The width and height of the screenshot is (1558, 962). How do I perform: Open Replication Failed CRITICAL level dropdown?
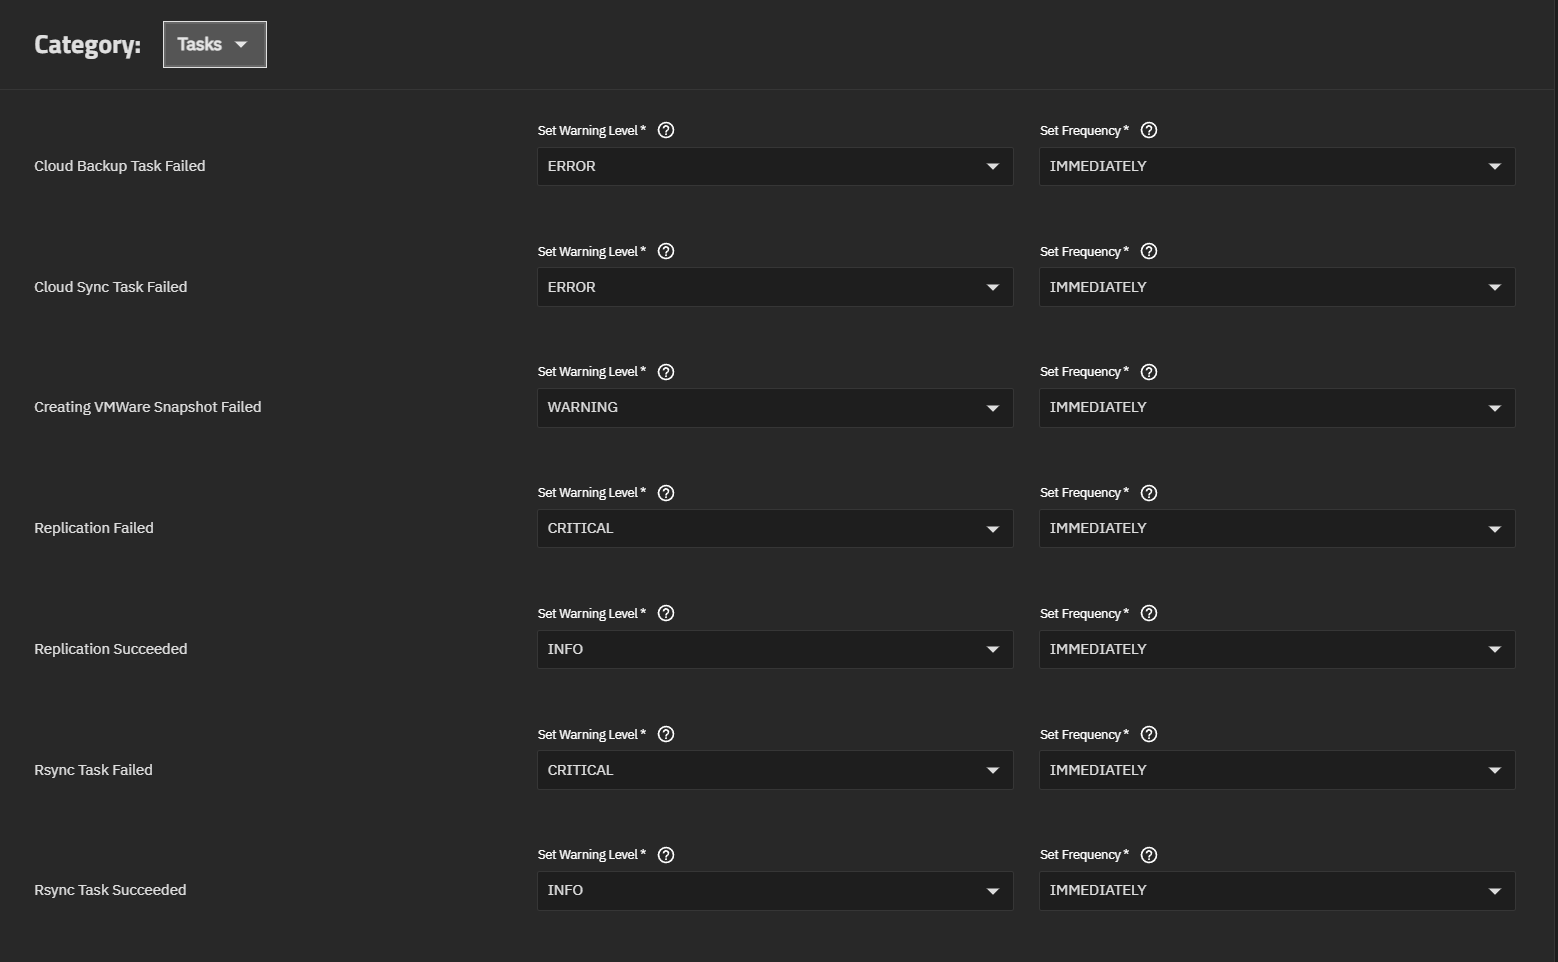coord(775,529)
